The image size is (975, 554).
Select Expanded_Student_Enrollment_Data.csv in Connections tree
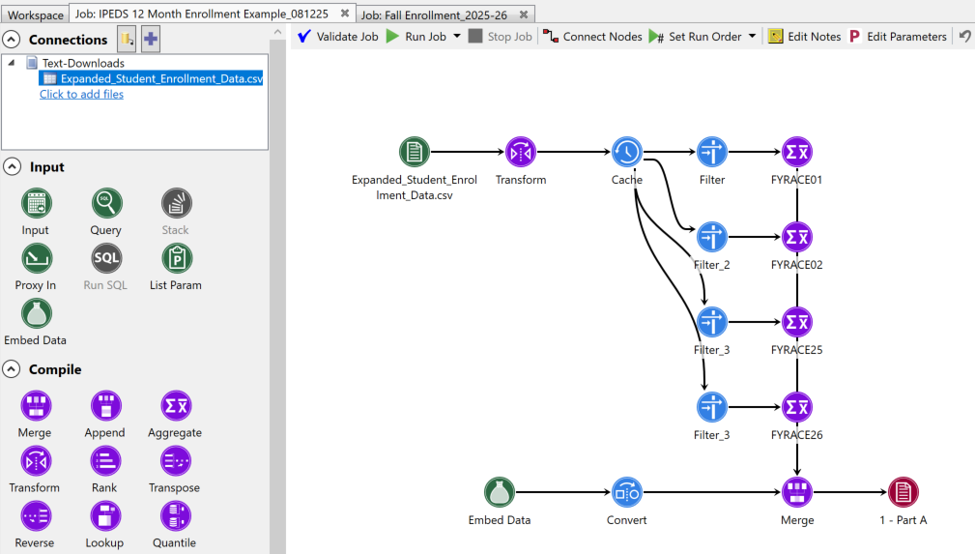151,78
